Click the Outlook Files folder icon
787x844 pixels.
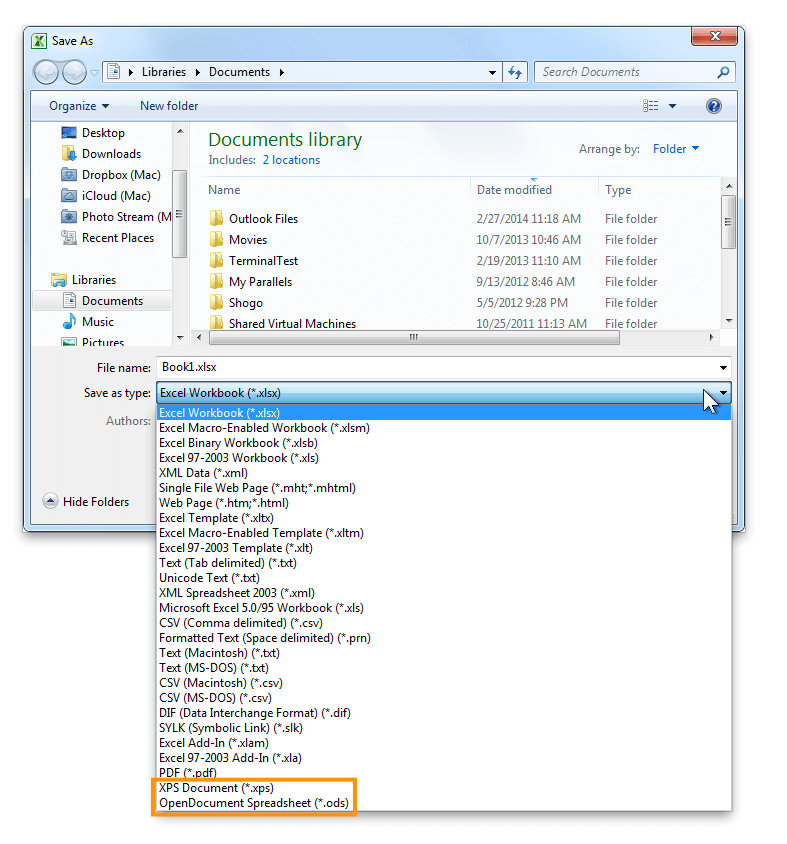click(x=216, y=219)
